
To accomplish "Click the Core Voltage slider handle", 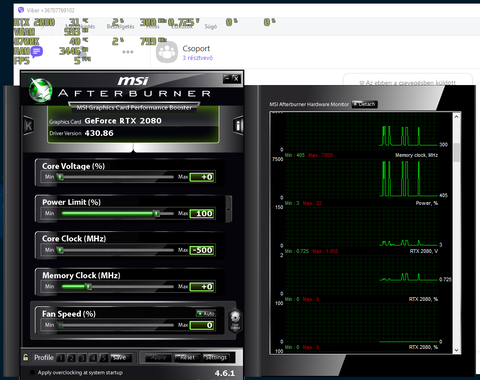I will tap(60, 177).
